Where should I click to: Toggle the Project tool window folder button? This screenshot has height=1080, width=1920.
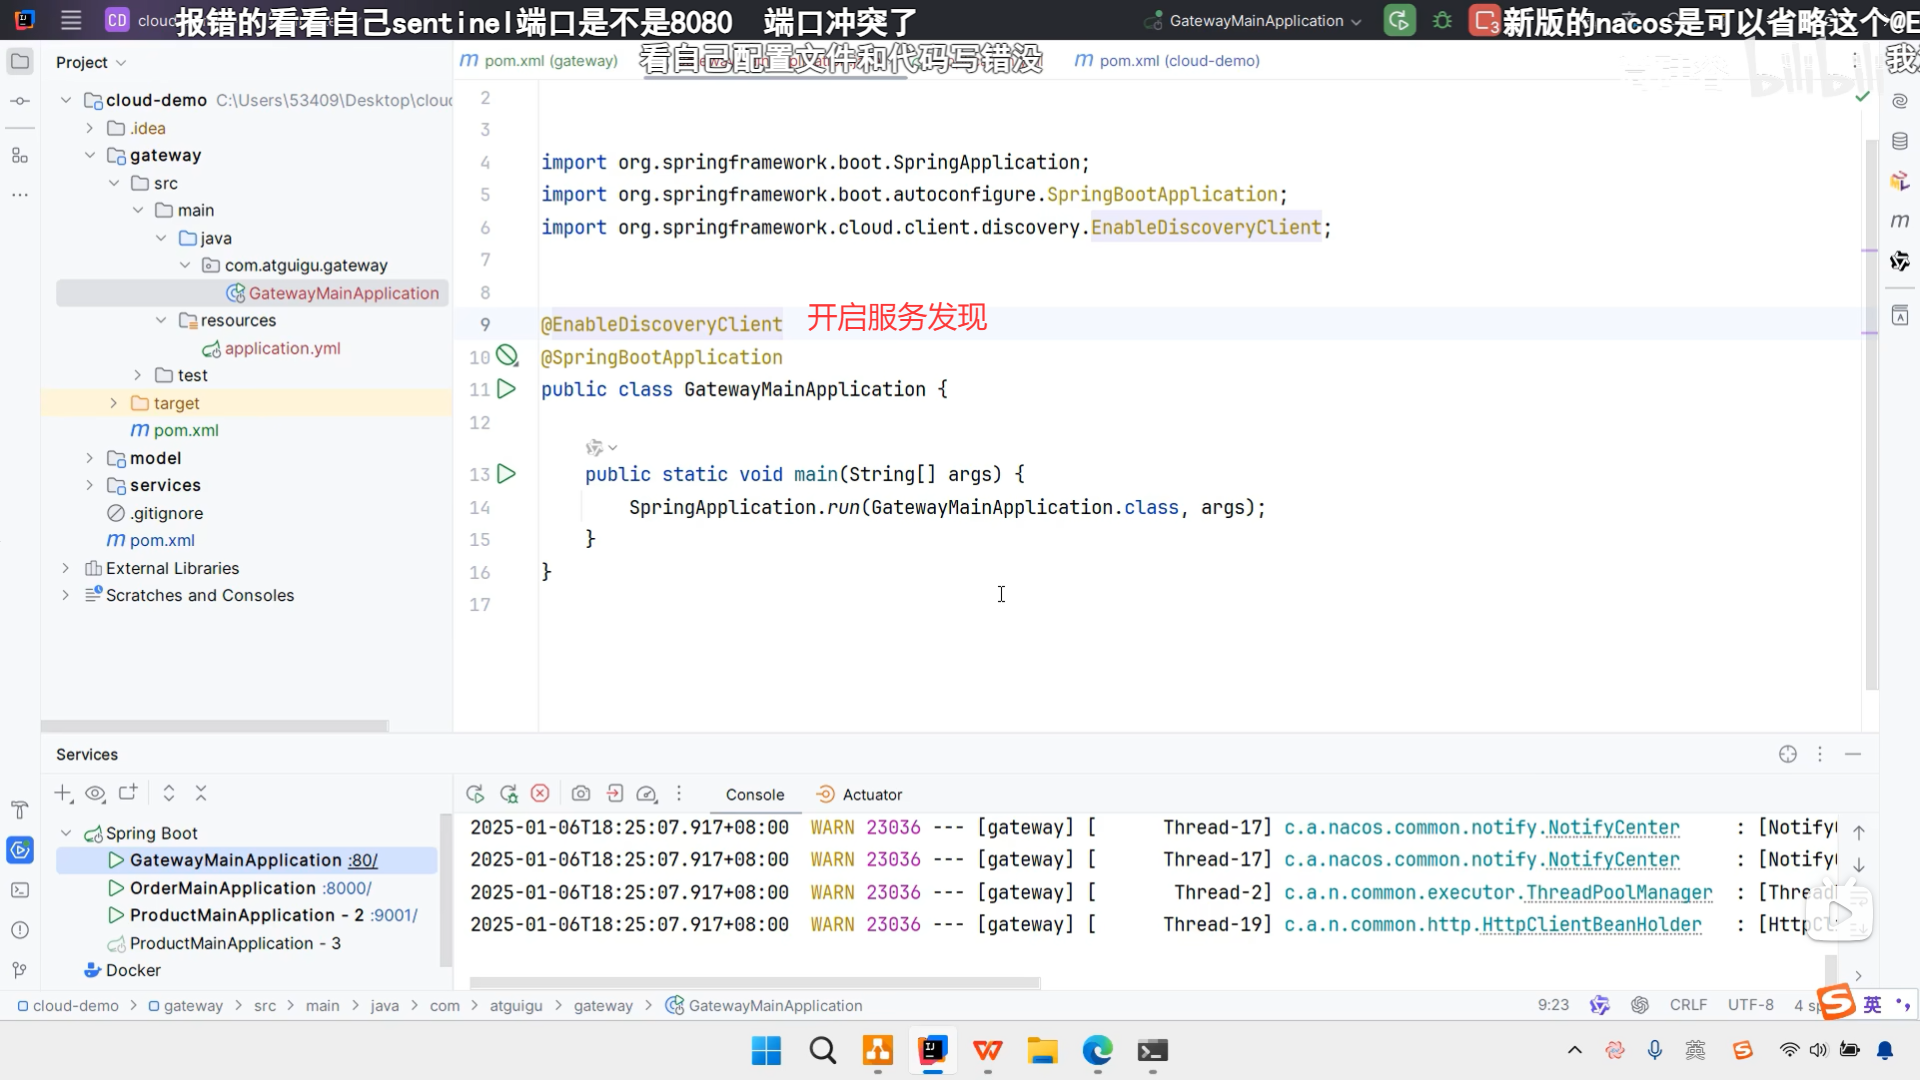click(19, 62)
